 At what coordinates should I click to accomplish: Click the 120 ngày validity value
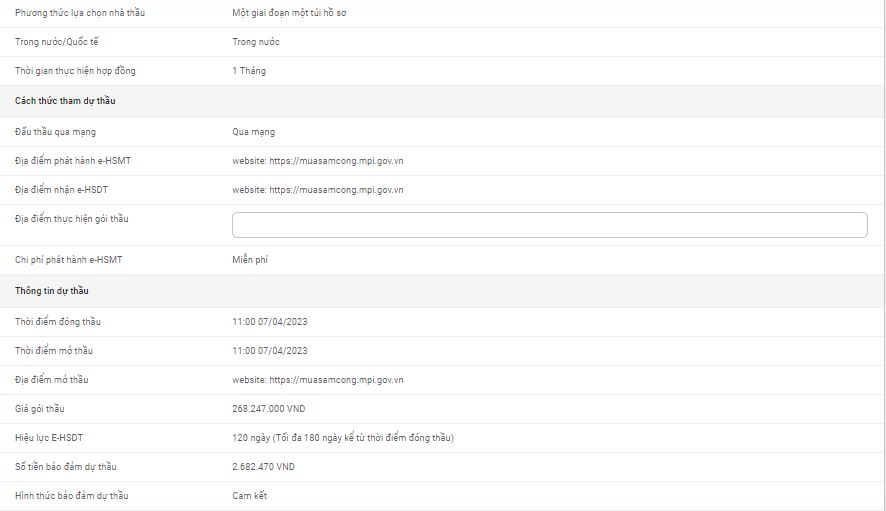[x=343, y=438]
